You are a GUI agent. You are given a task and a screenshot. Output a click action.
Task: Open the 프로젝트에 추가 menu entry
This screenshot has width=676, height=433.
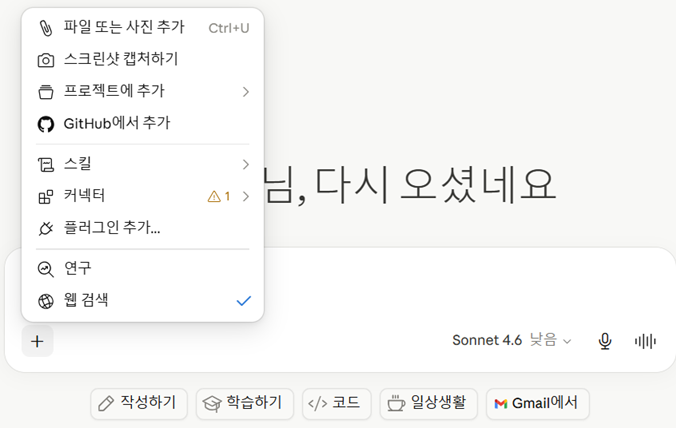[x=143, y=92]
